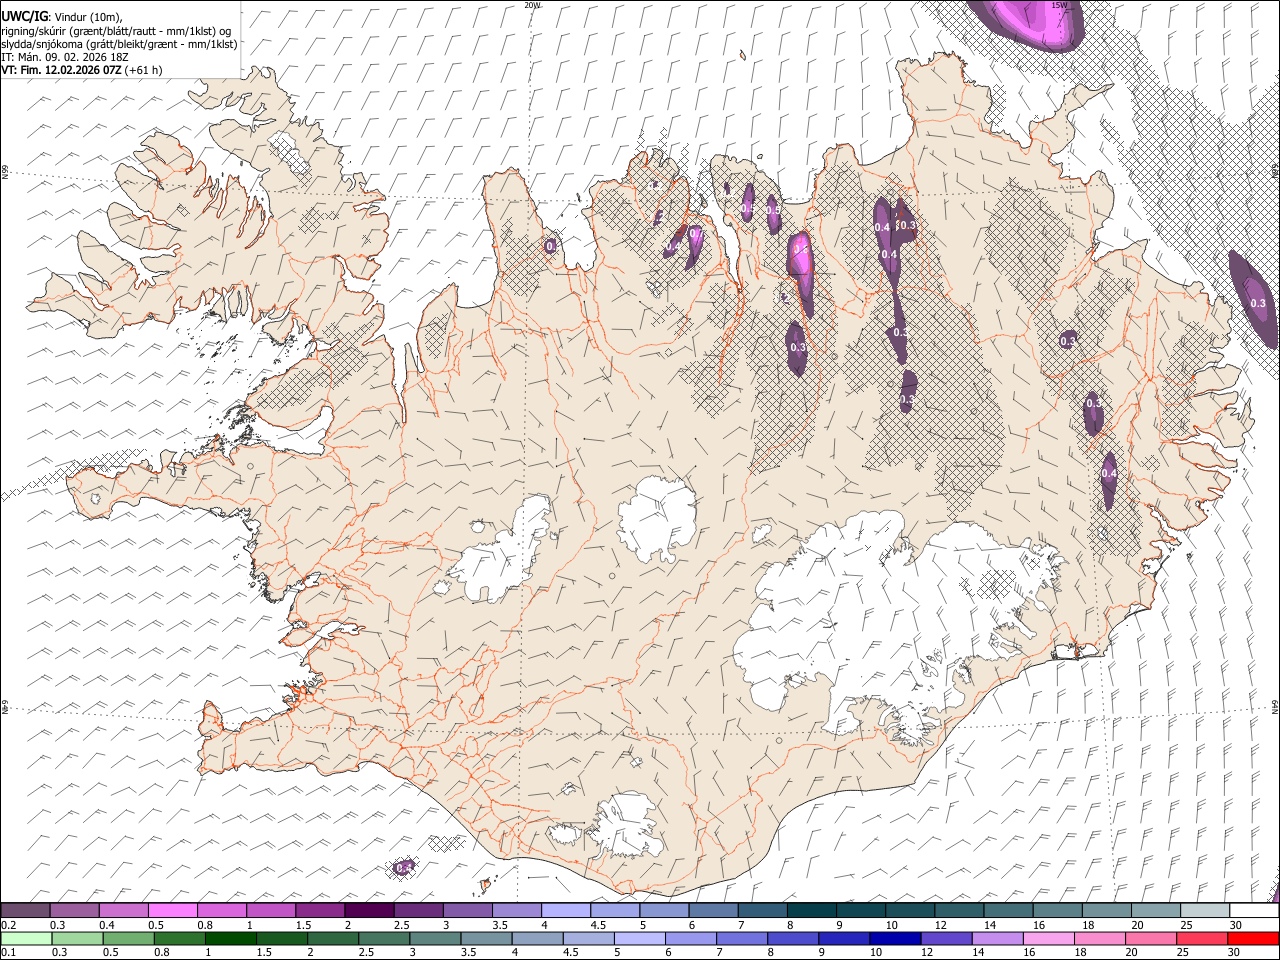This screenshot has height=960, width=1280.
Task: Pick the light pink 16–18 swatch in lower scale
Action: (1048, 939)
